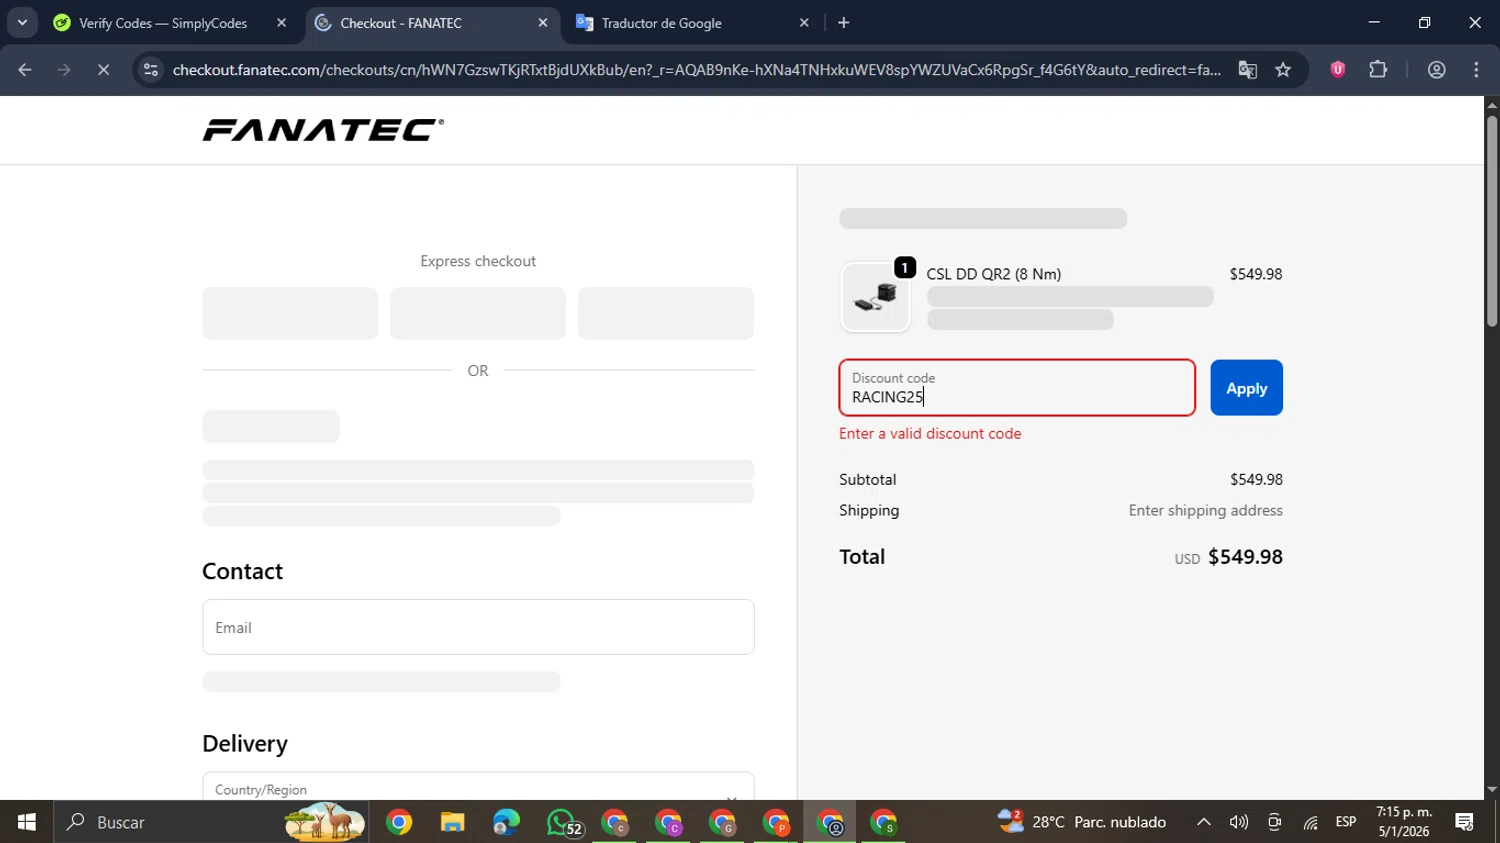Click the Contact heading
The height and width of the screenshot is (843, 1500).
pos(242,571)
